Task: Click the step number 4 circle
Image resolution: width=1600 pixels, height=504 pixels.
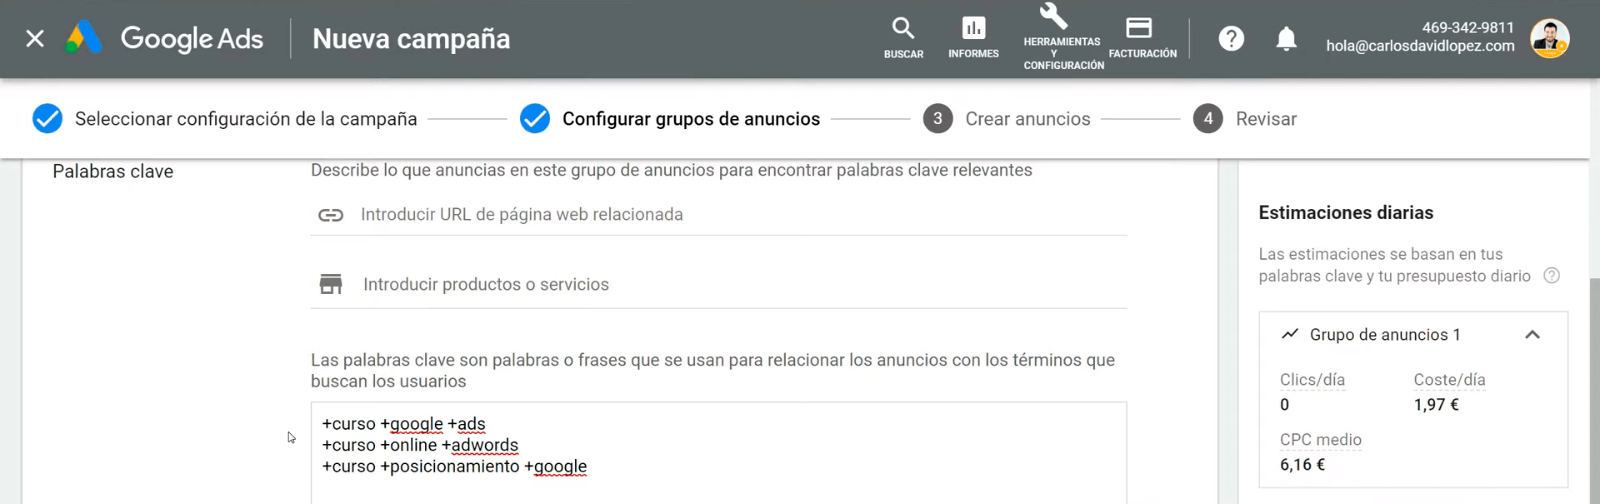Action: coord(1208,119)
